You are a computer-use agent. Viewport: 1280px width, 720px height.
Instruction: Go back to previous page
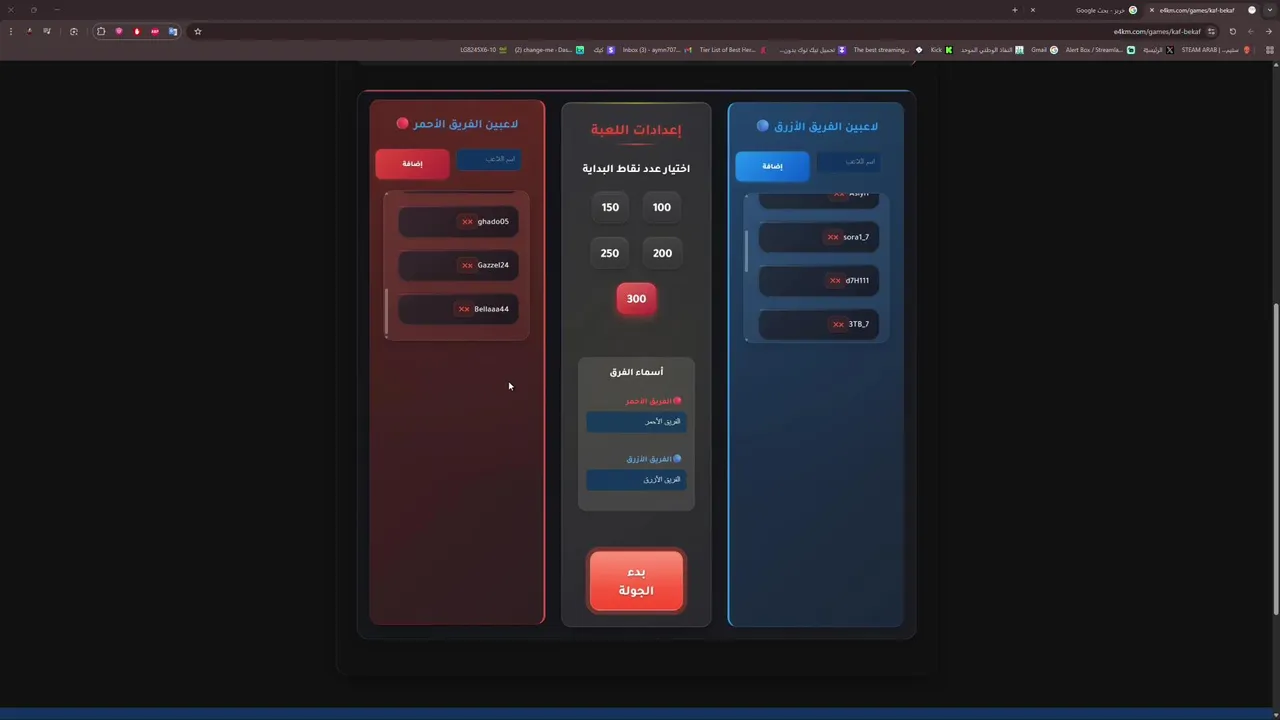click(x=1269, y=31)
